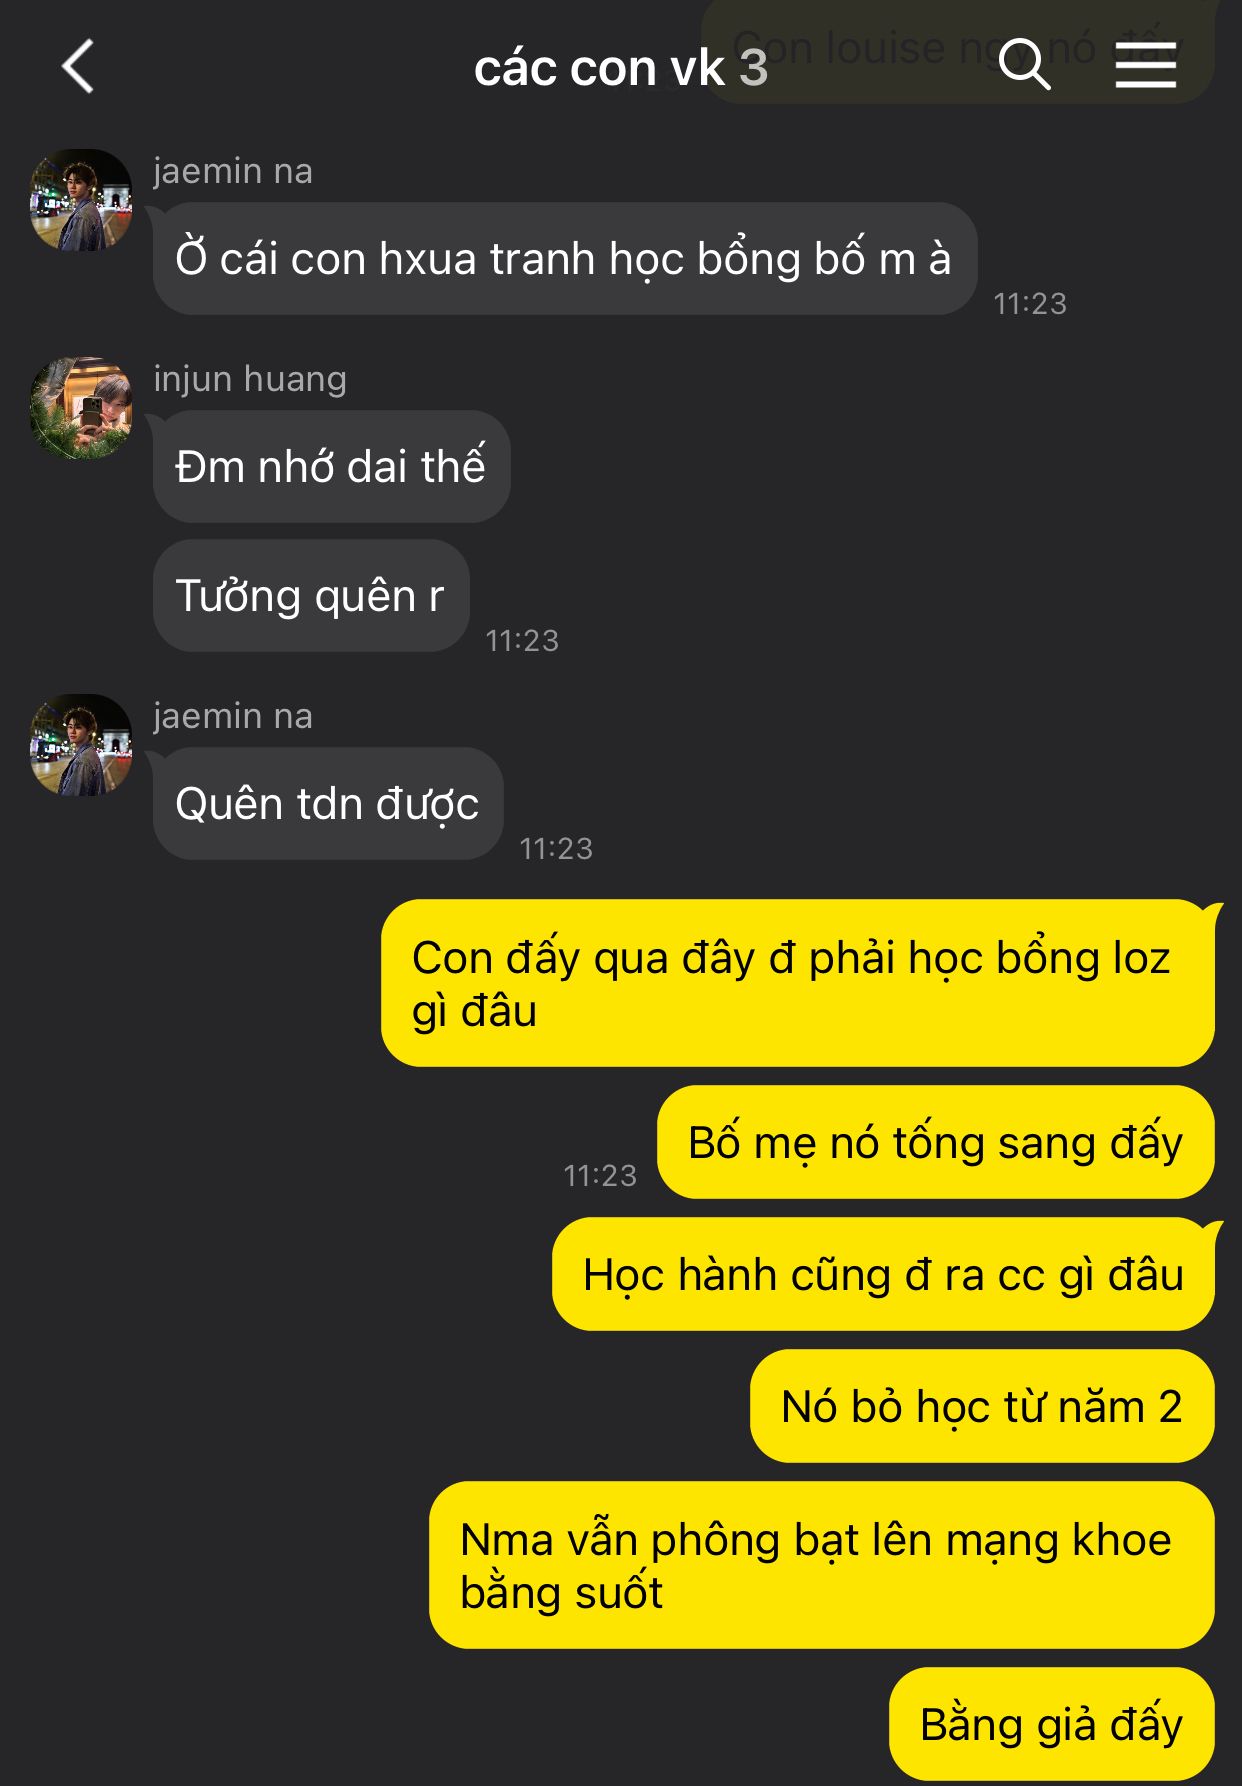The image size is (1242, 1786).
Task: Tap yellow bubble 'Nma vẫn phông bạt lên mạng'
Action: point(822,1566)
